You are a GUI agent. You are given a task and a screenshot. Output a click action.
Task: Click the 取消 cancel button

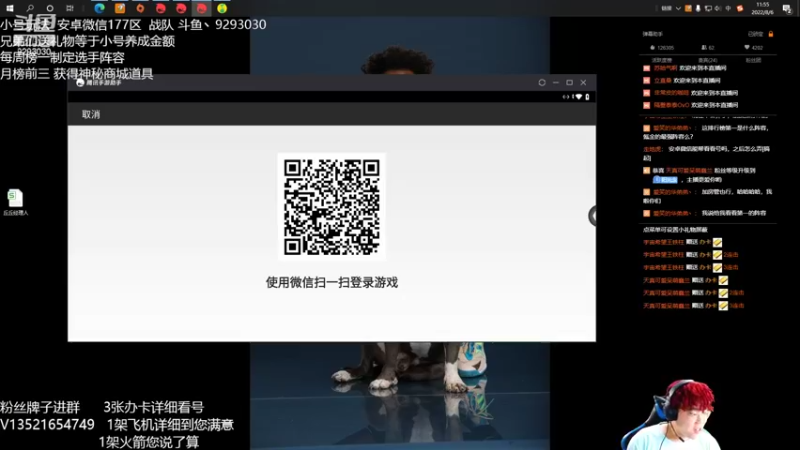(x=91, y=114)
